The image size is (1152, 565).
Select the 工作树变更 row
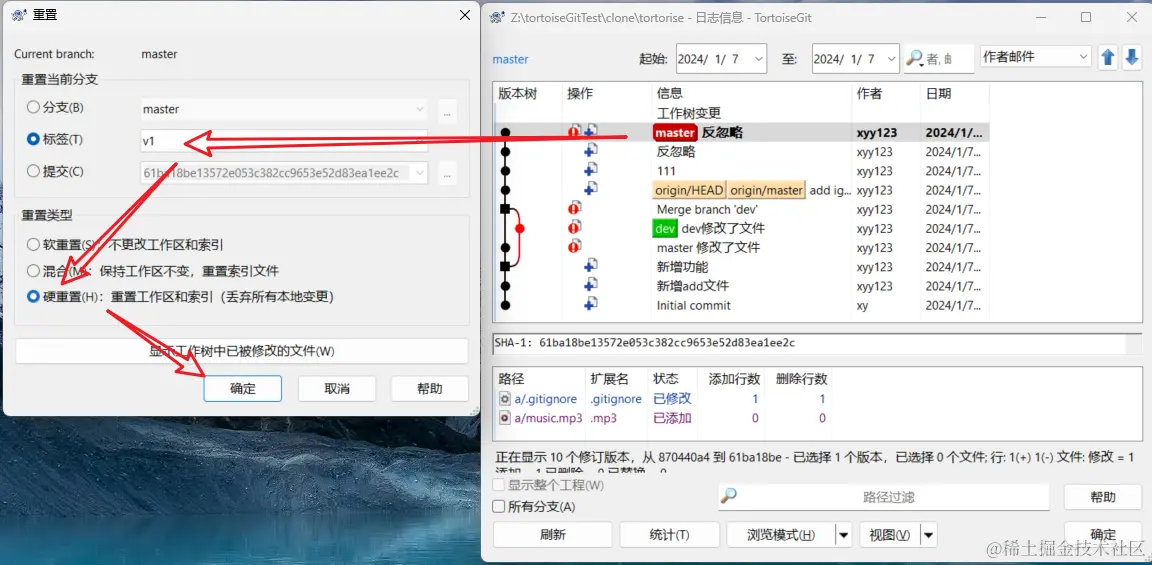[742, 113]
